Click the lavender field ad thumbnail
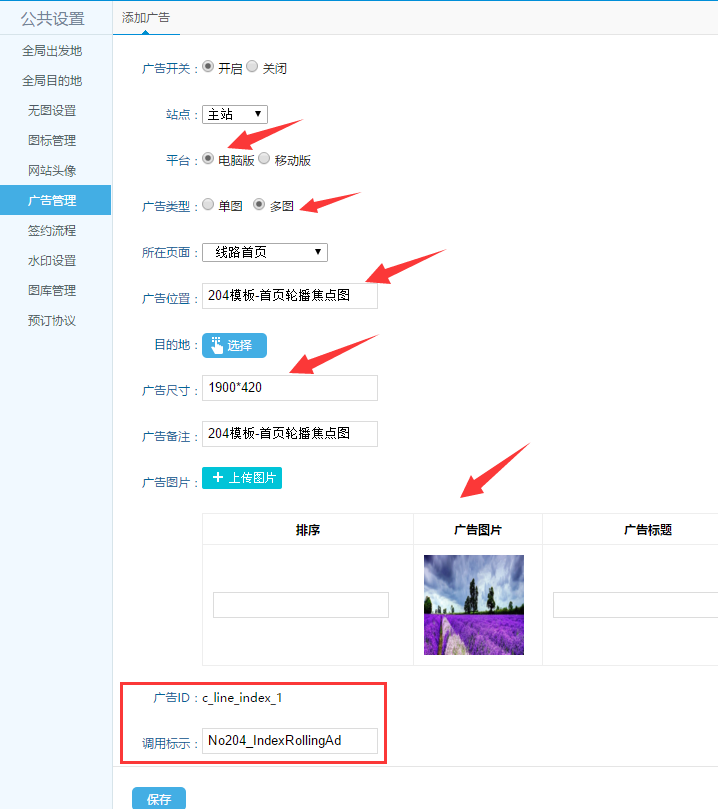The width and height of the screenshot is (718, 809). (x=473, y=605)
